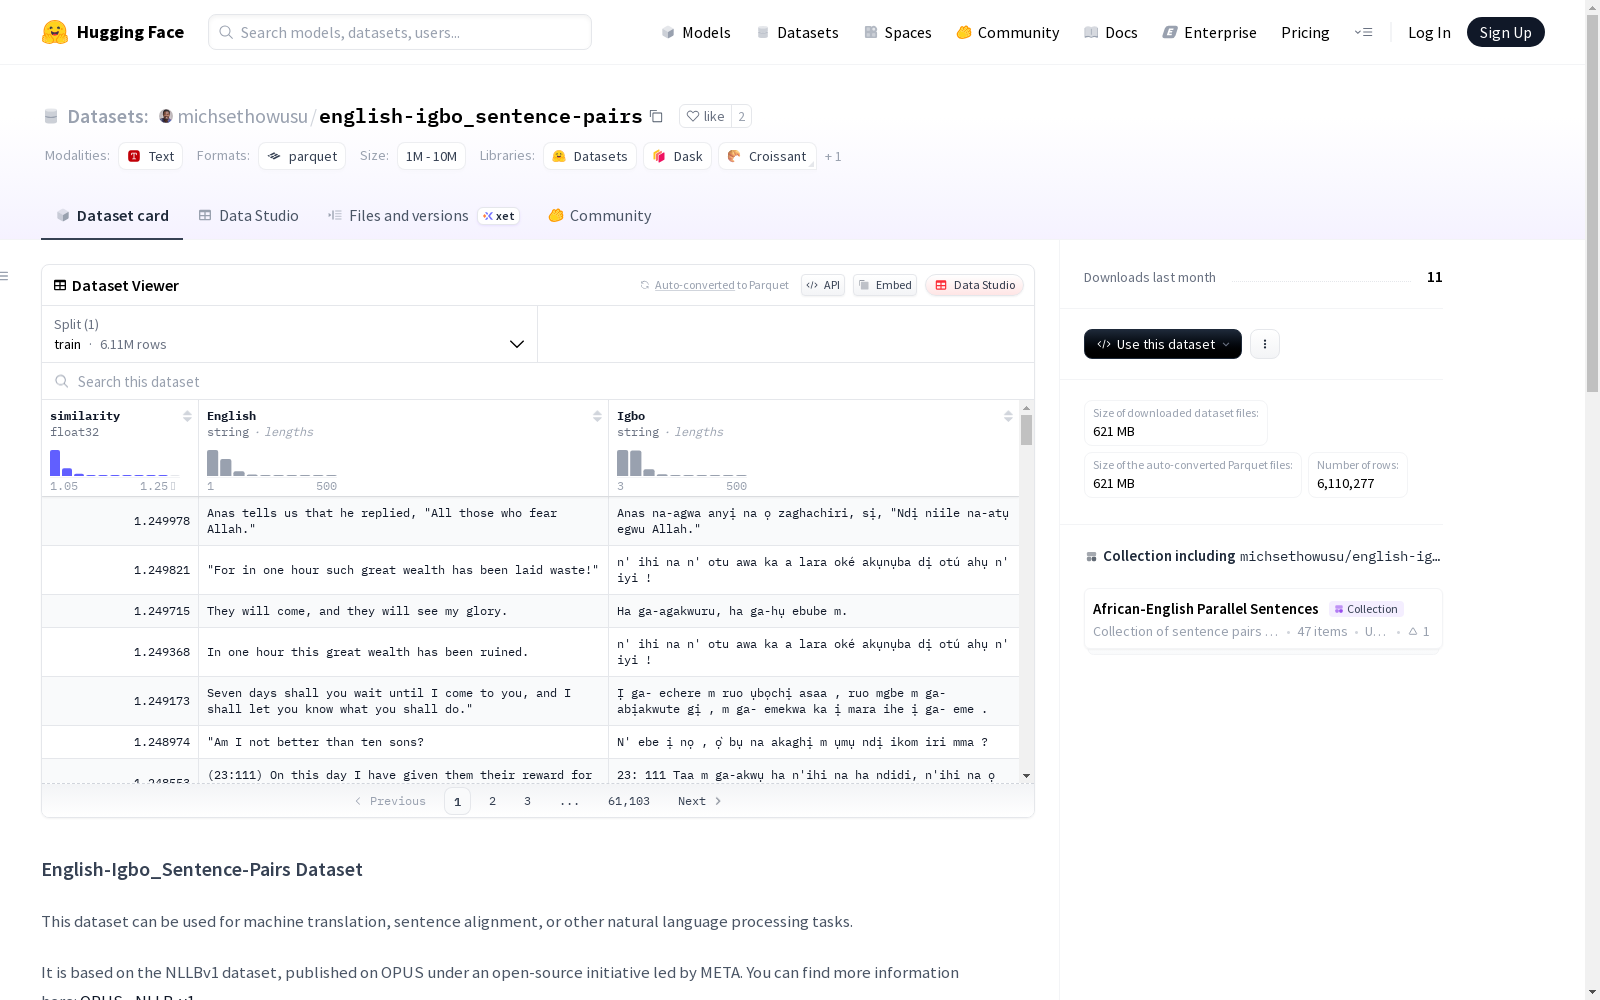The height and width of the screenshot is (1000, 1600).
Task: Click Log In
Action: click(x=1429, y=32)
